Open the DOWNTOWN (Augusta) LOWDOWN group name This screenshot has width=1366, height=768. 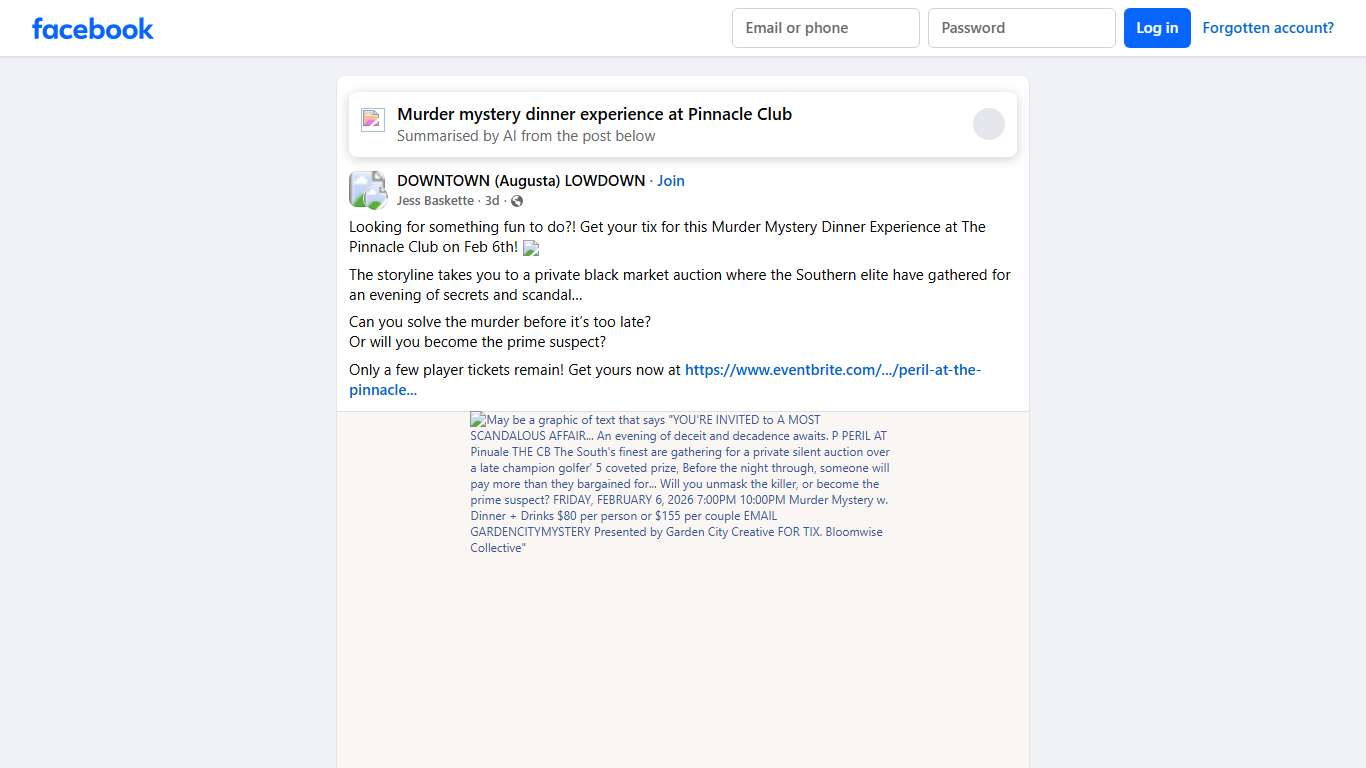tap(521, 181)
